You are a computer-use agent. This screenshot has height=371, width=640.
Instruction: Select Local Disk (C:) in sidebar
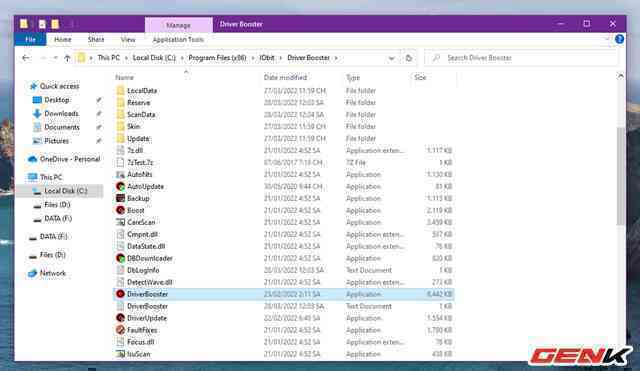pyautogui.click(x=60, y=191)
